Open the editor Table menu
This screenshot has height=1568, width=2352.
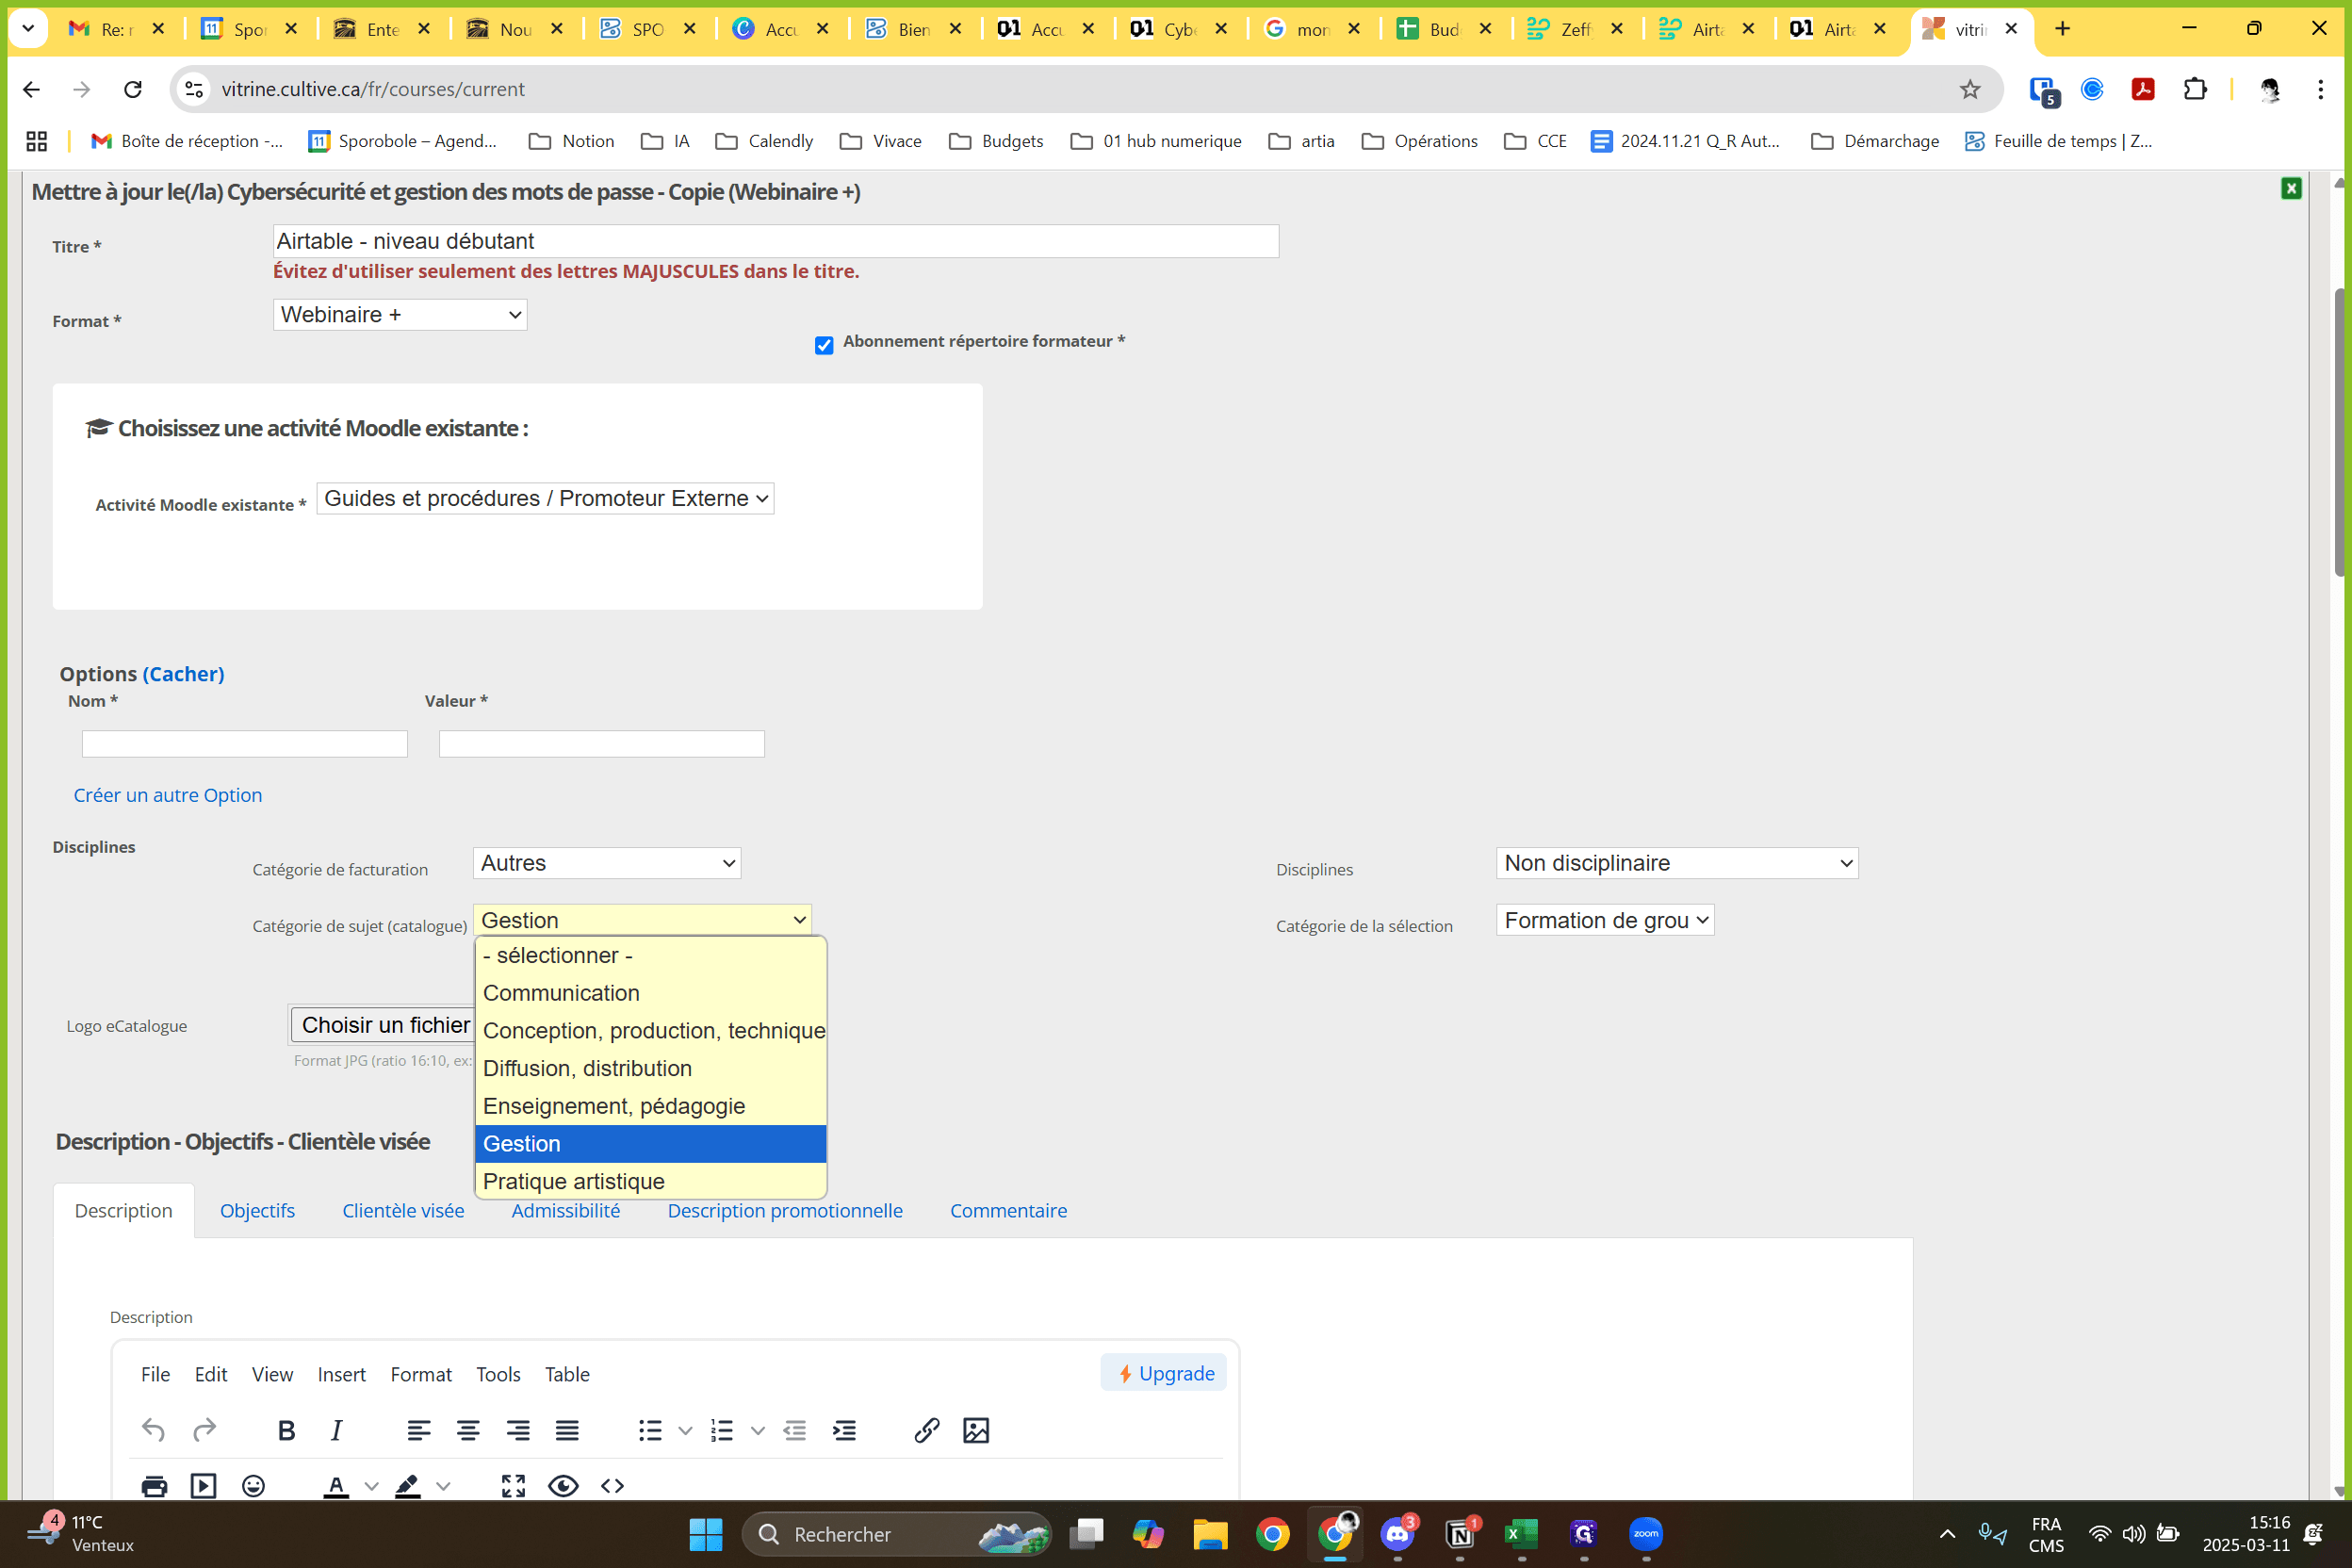567,1374
